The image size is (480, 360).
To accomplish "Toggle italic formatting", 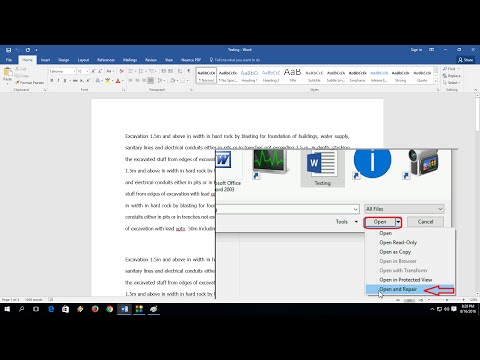I will pyautogui.click(x=58, y=81).
